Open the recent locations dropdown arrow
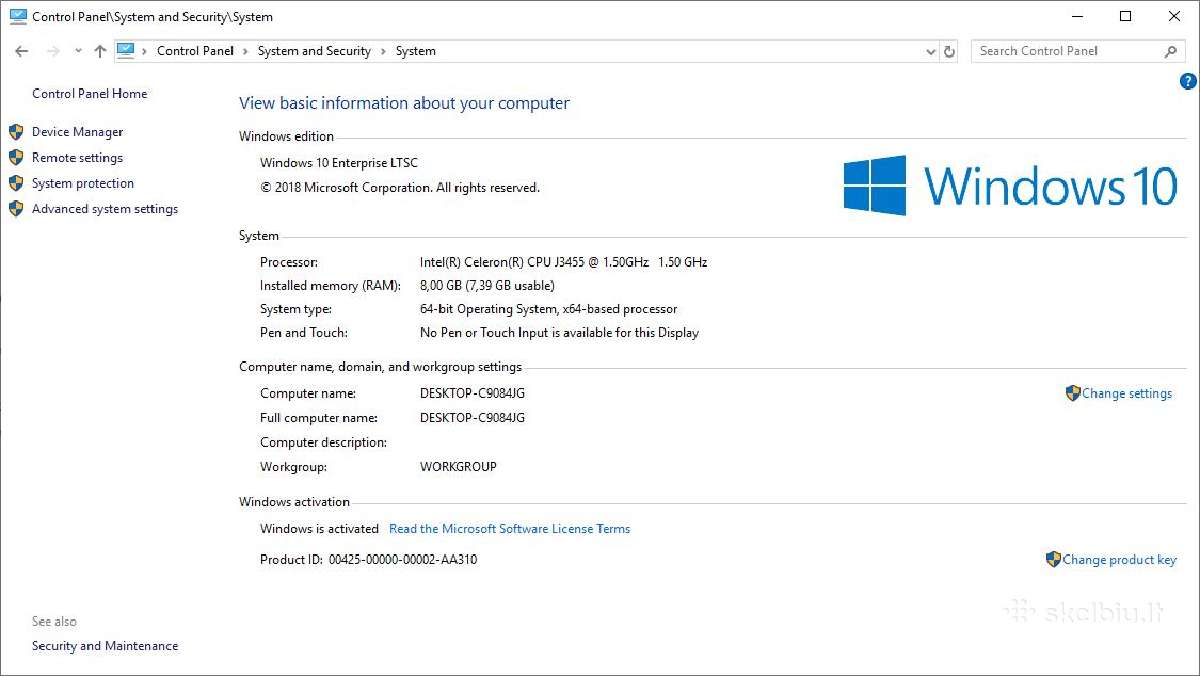The width and height of the screenshot is (1200, 676). coord(78,51)
